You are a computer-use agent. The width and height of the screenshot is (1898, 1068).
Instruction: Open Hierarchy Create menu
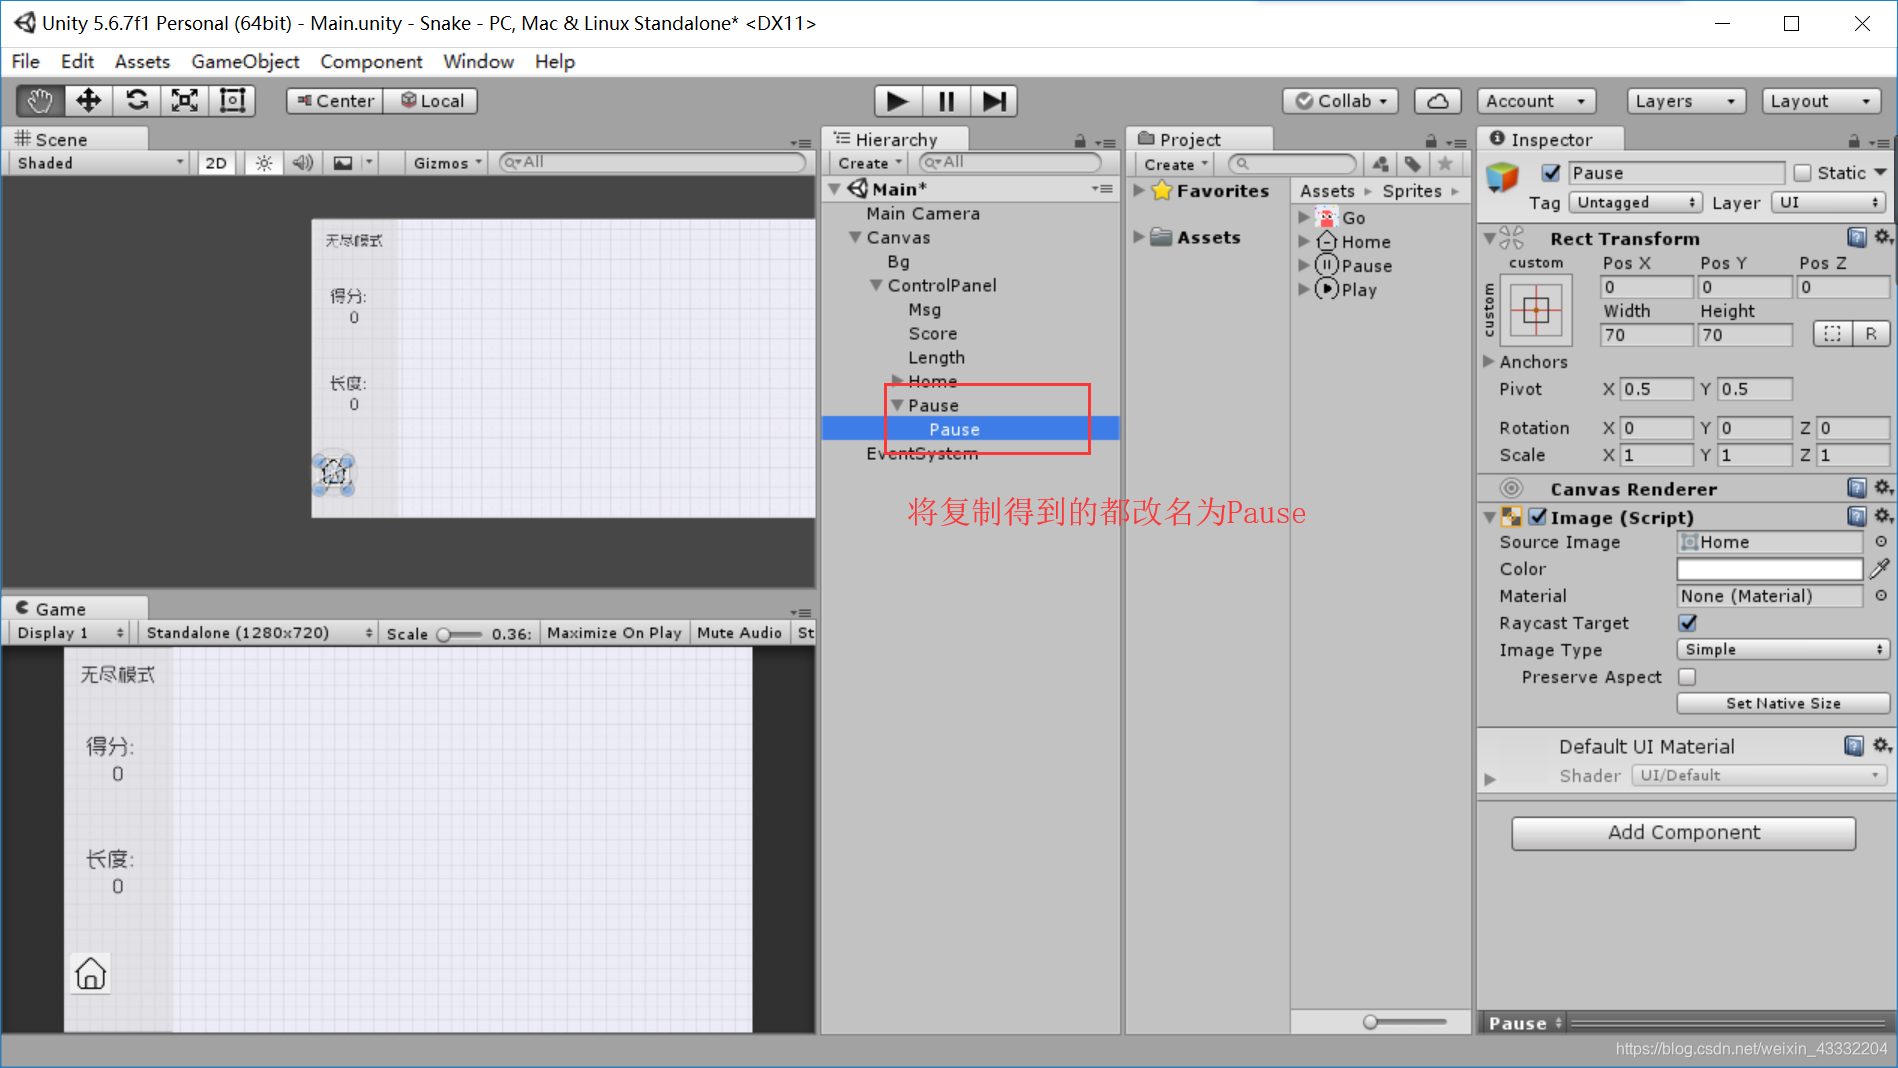coord(869,163)
